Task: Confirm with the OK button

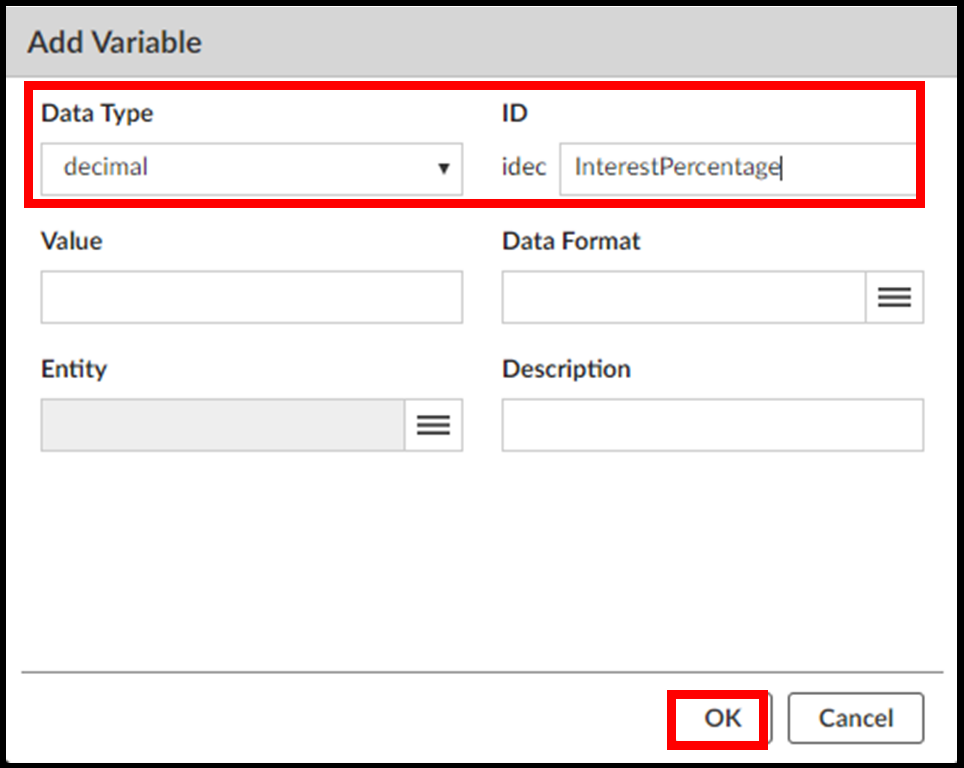Action: pos(722,718)
